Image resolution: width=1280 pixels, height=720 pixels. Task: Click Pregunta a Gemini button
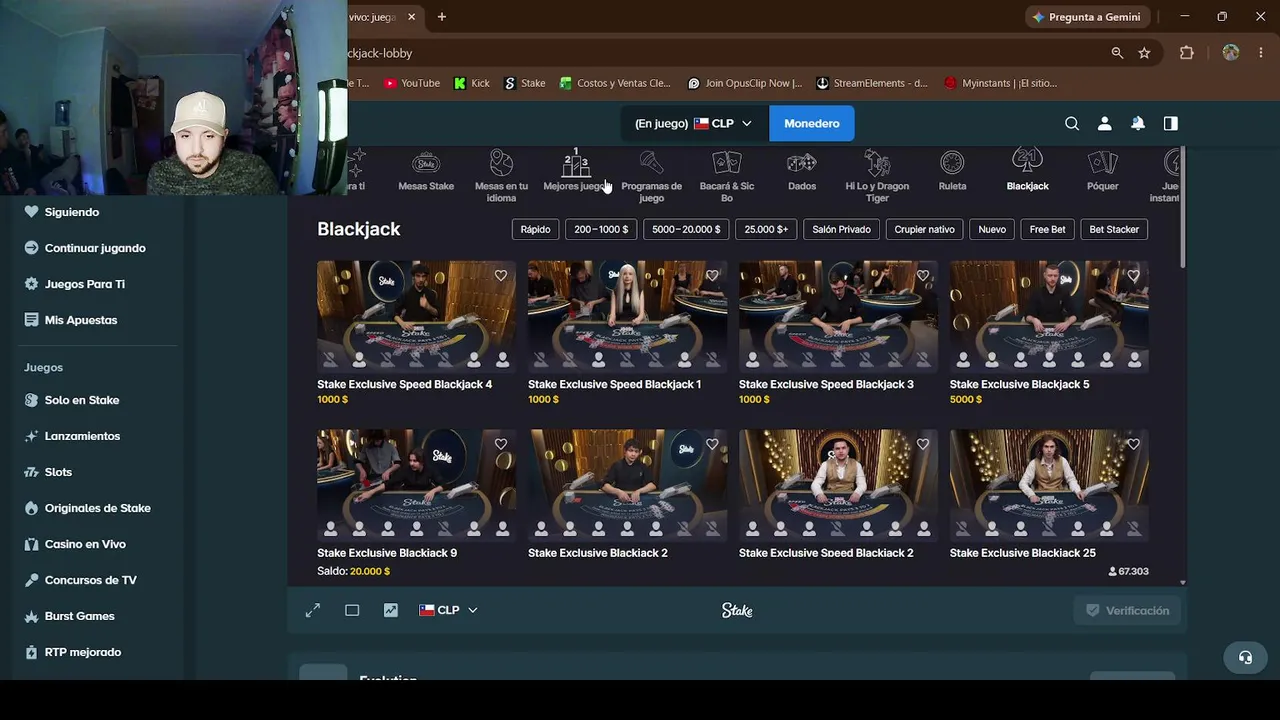tap(1089, 17)
